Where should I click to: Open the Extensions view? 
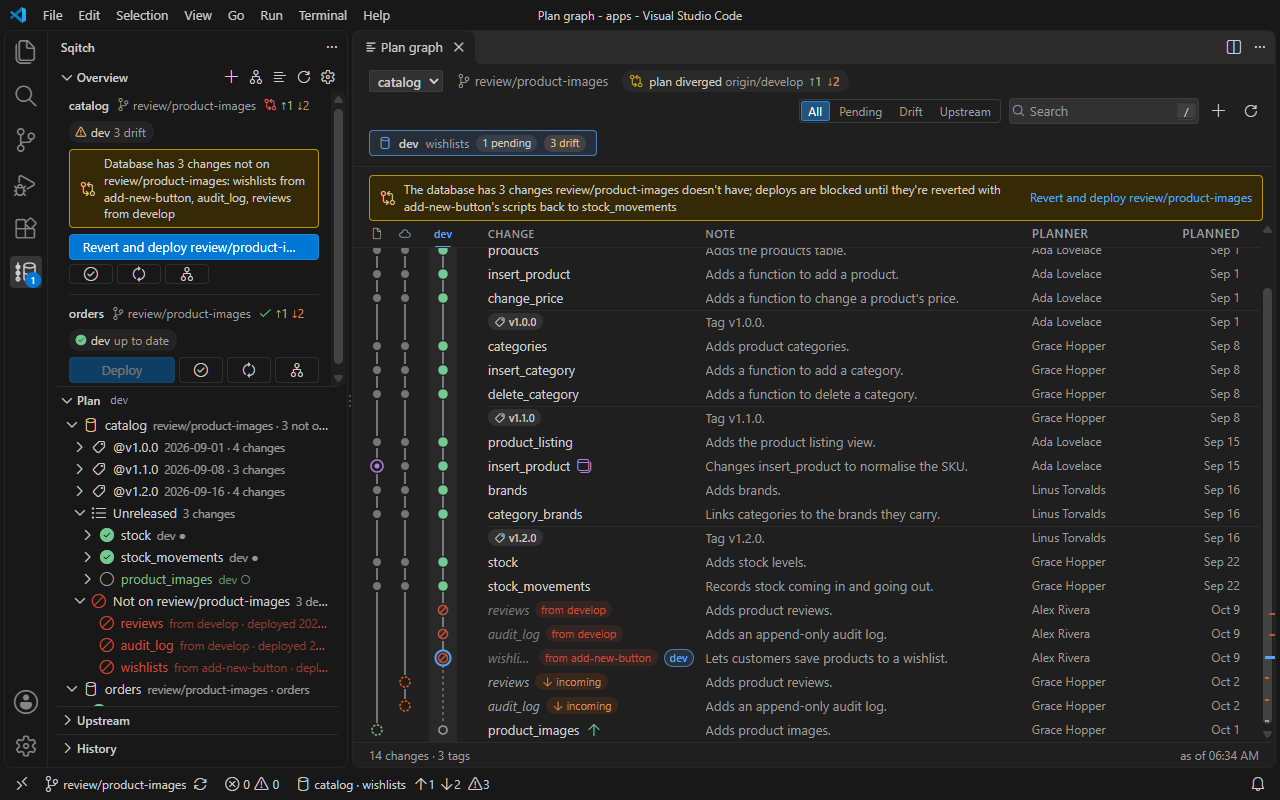pyautogui.click(x=26, y=228)
